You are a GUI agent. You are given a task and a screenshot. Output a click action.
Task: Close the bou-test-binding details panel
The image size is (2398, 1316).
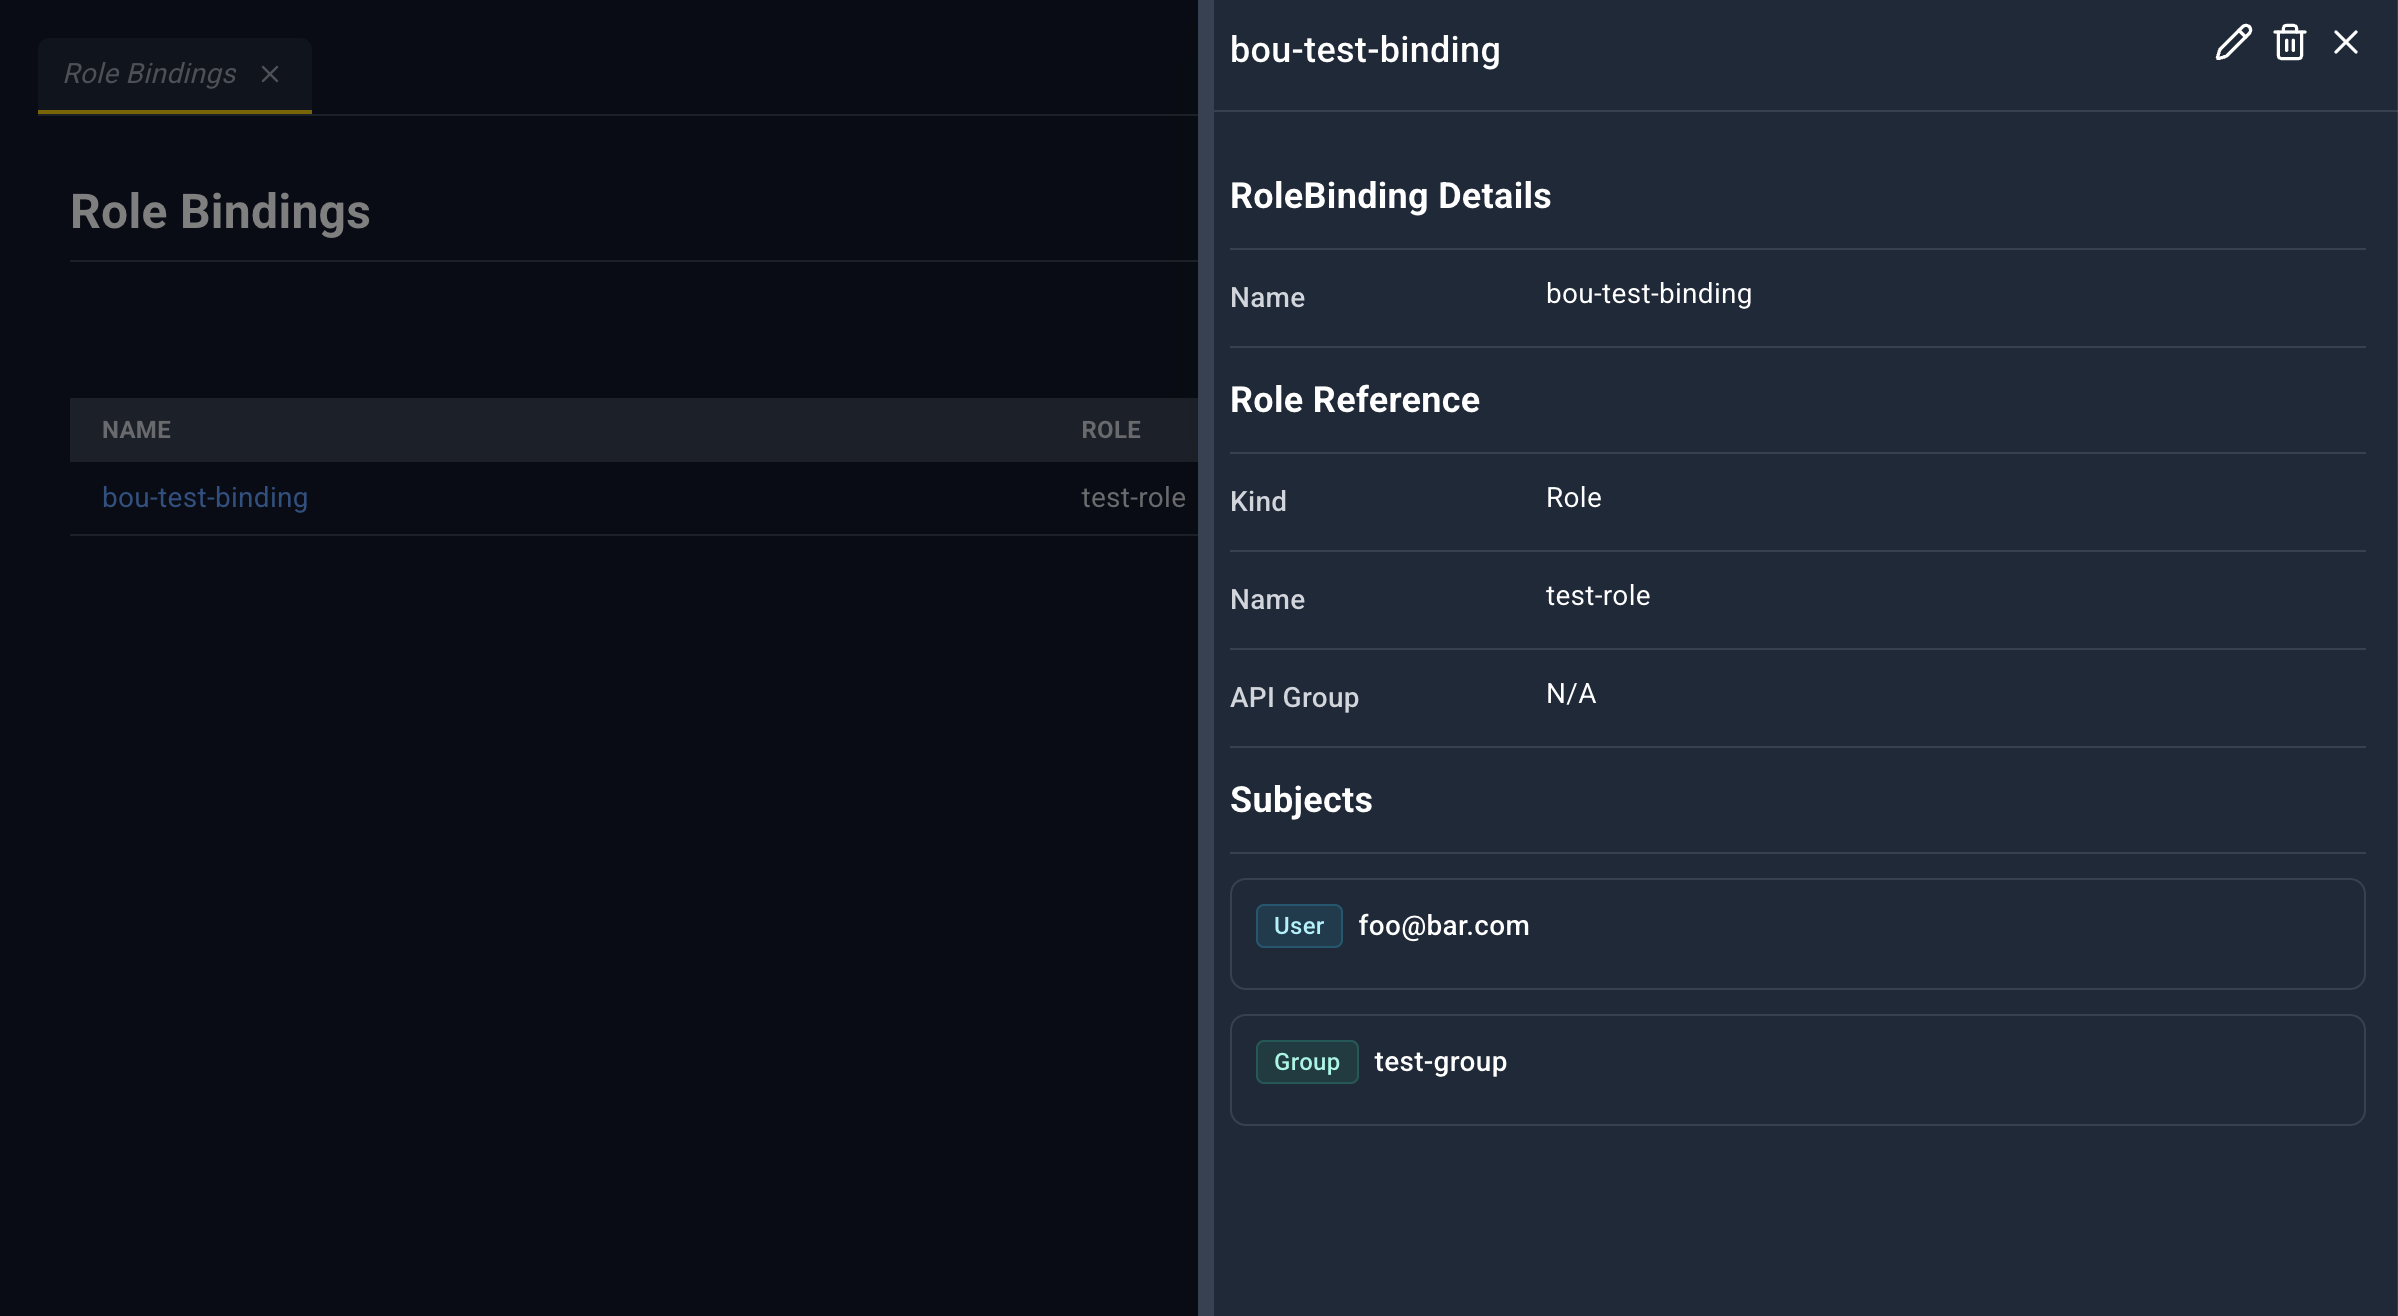pos(2346,42)
